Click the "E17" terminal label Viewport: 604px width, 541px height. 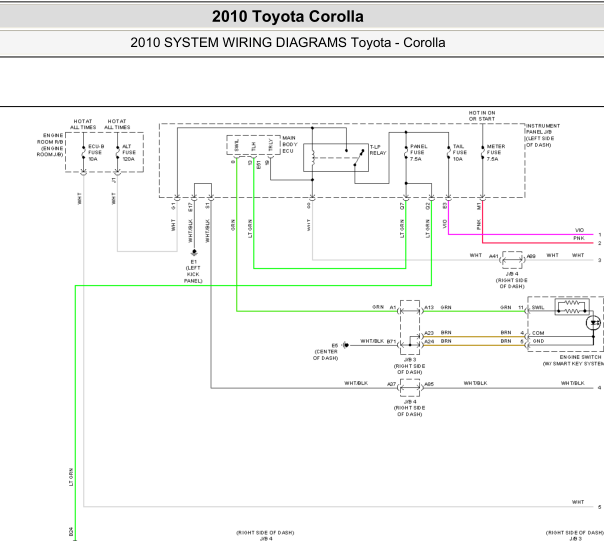(x=190, y=207)
